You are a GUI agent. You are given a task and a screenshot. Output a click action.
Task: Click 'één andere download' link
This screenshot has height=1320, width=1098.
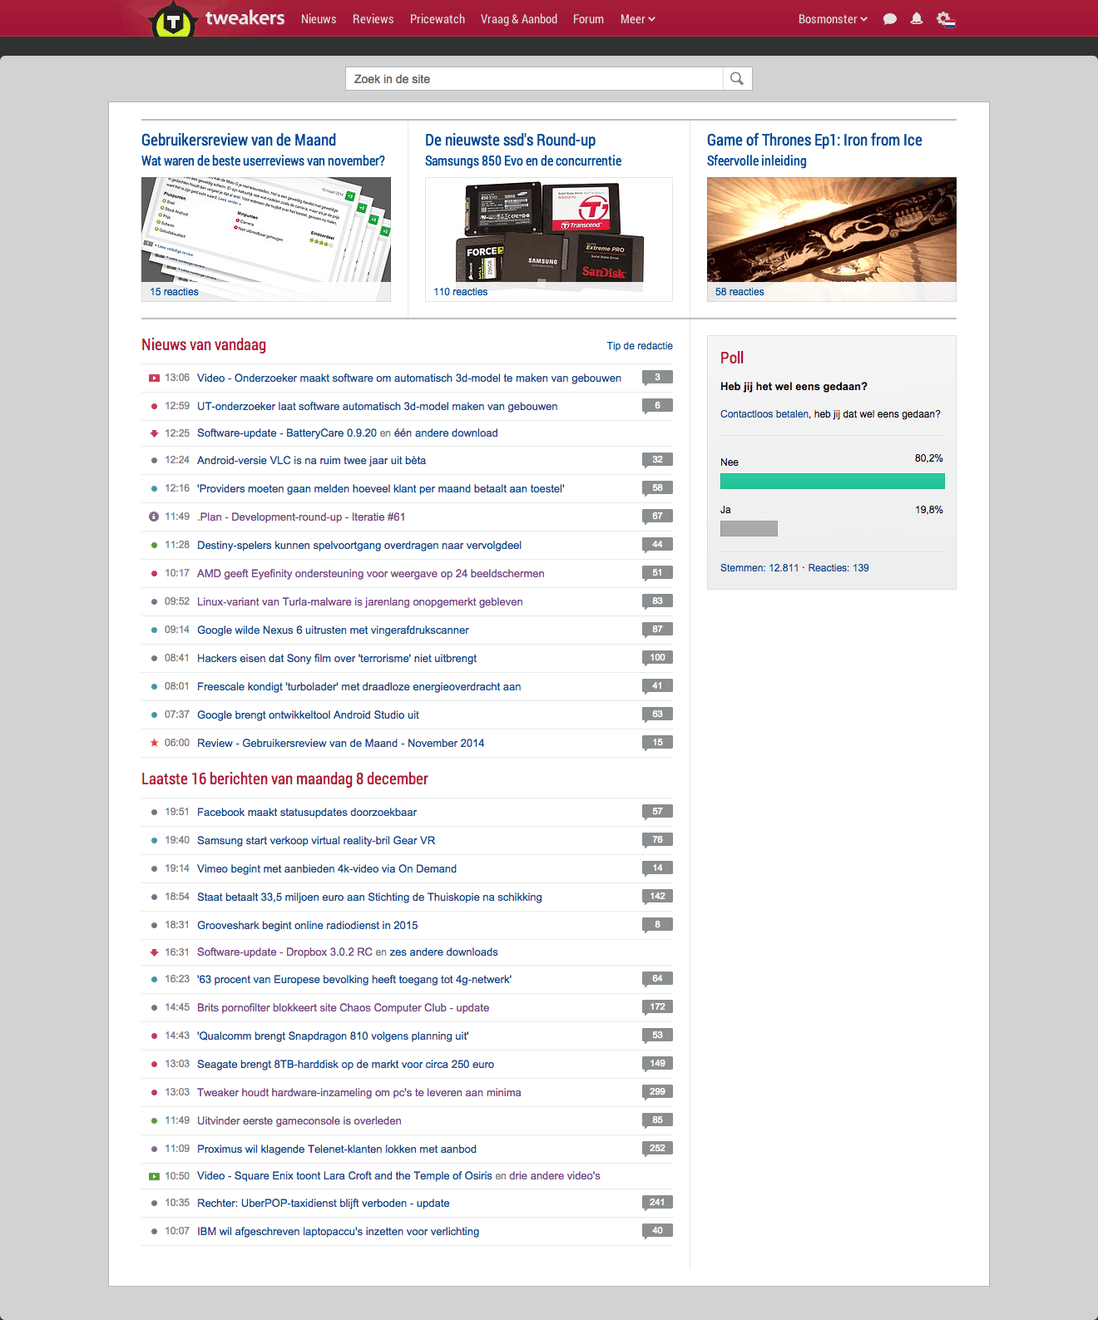tap(446, 433)
